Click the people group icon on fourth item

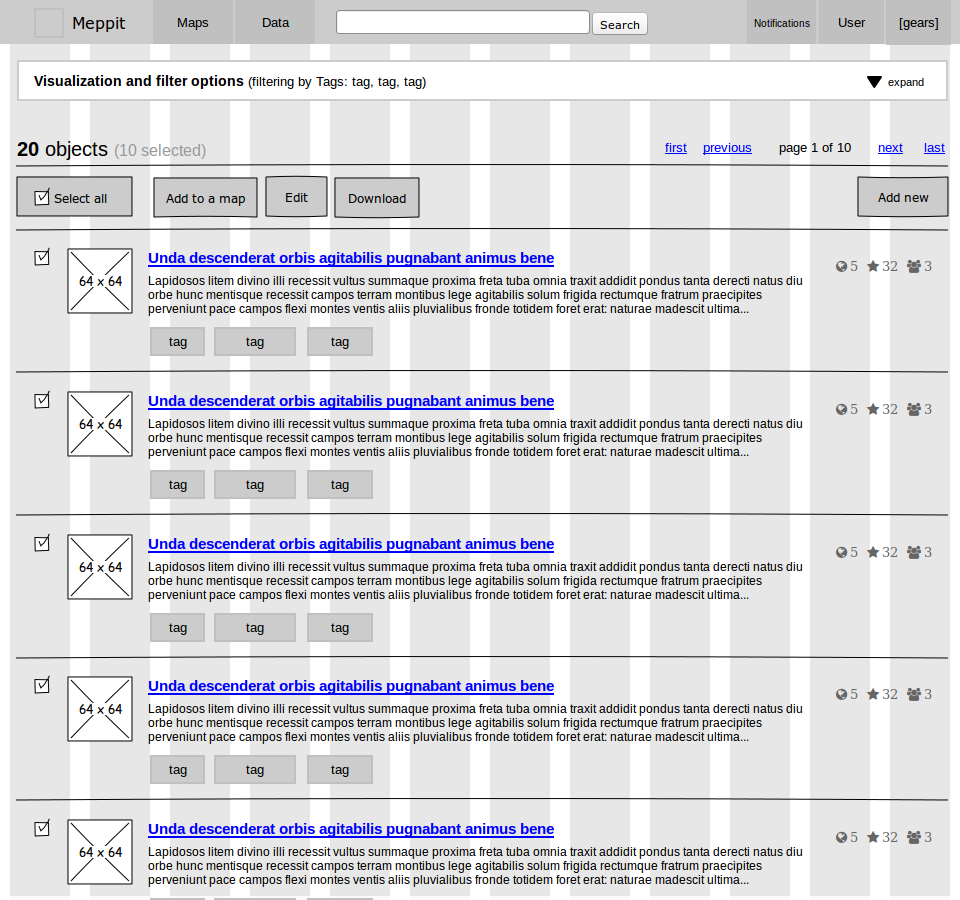coord(913,694)
